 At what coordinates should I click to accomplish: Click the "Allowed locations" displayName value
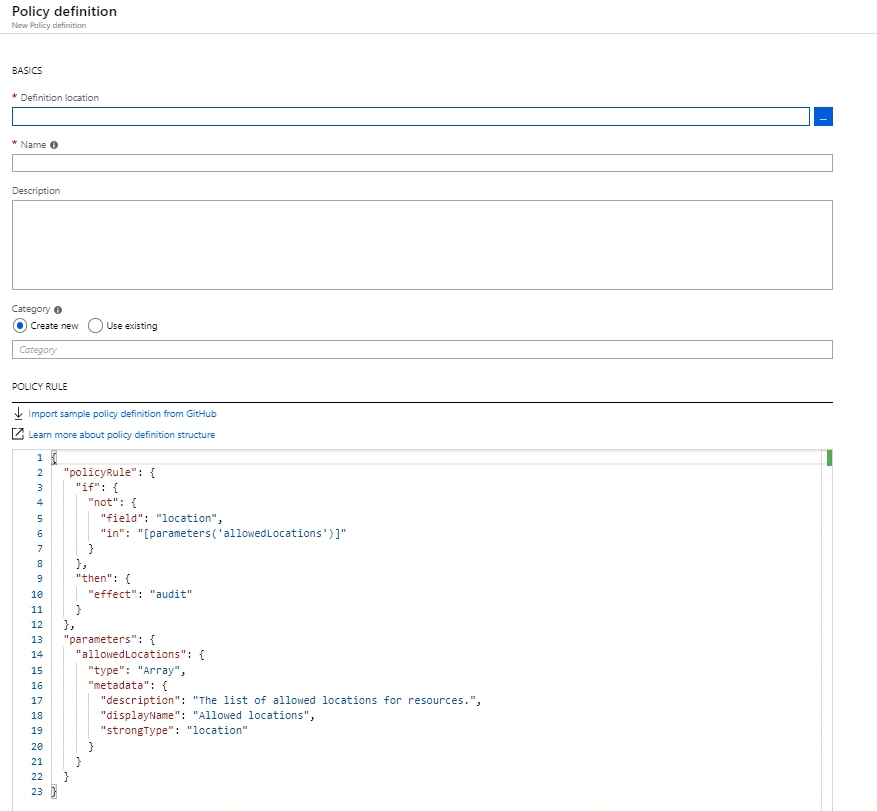click(251, 716)
